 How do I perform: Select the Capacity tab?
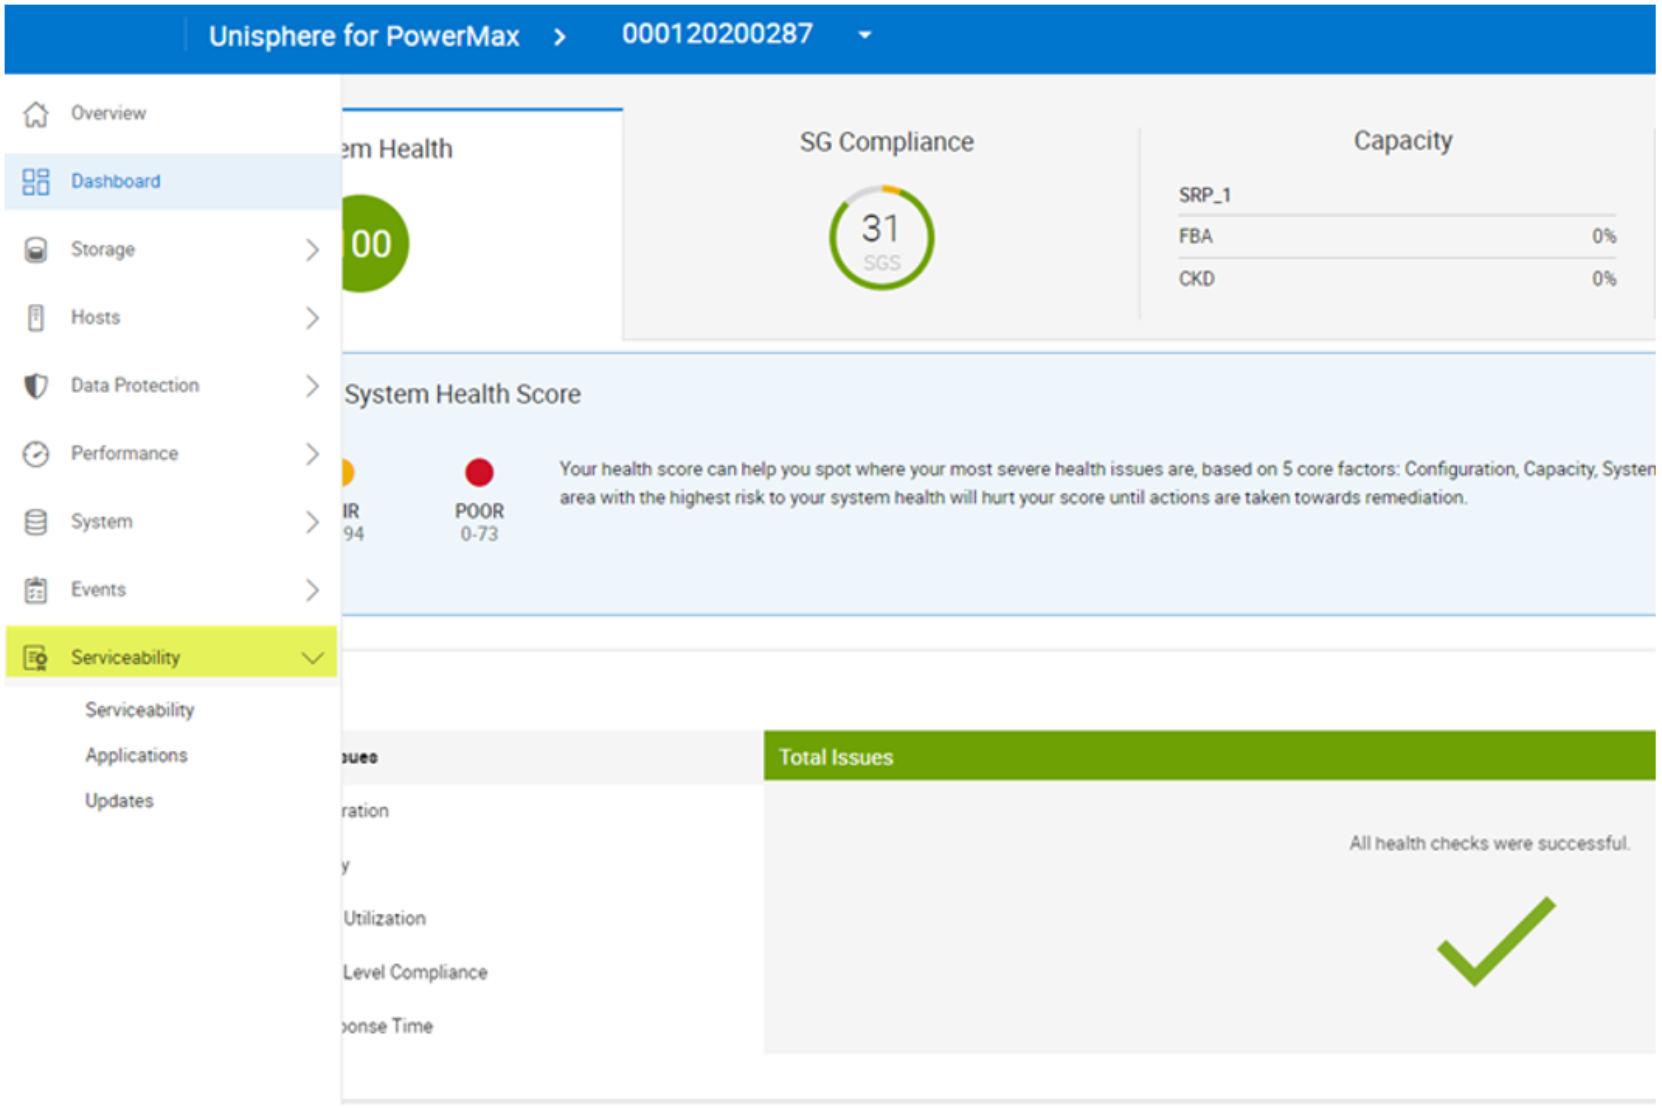pyautogui.click(x=1398, y=224)
